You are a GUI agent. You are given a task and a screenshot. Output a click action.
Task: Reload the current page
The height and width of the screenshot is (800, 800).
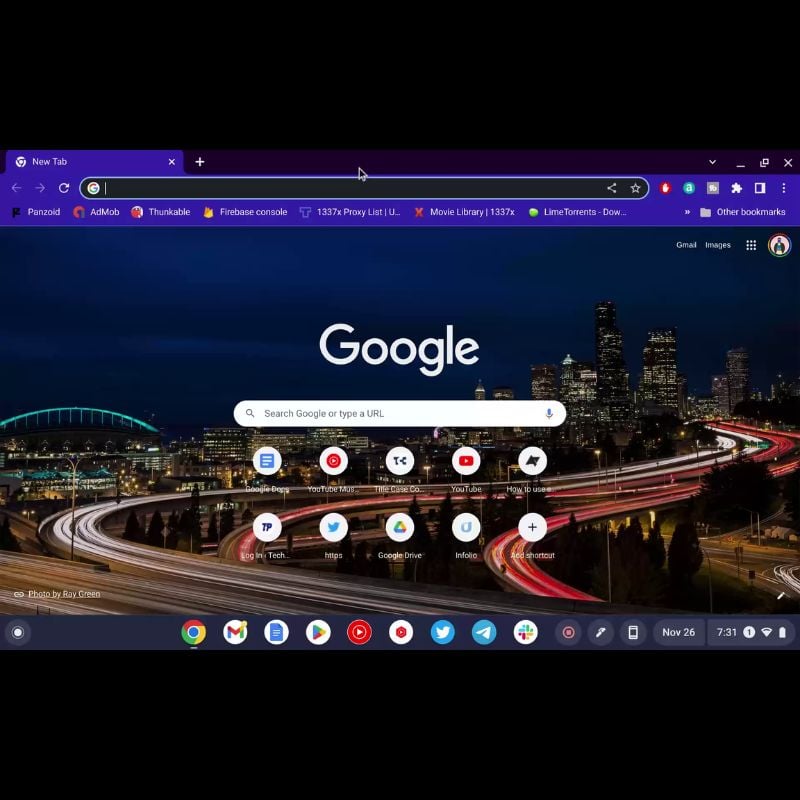(64, 188)
